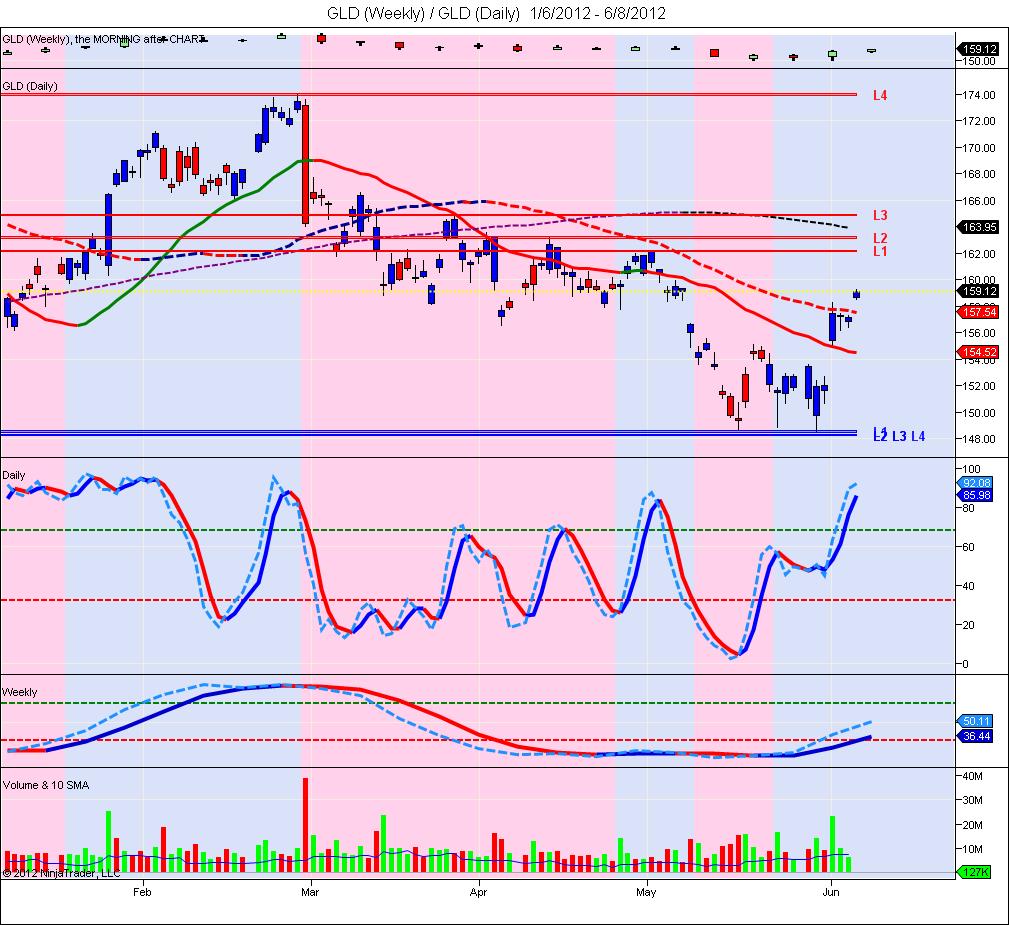The height and width of the screenshot is (925, 1009).
Task: Click the "Volume & 10 SMA" panel label
Action: click(x=46, y=785)
